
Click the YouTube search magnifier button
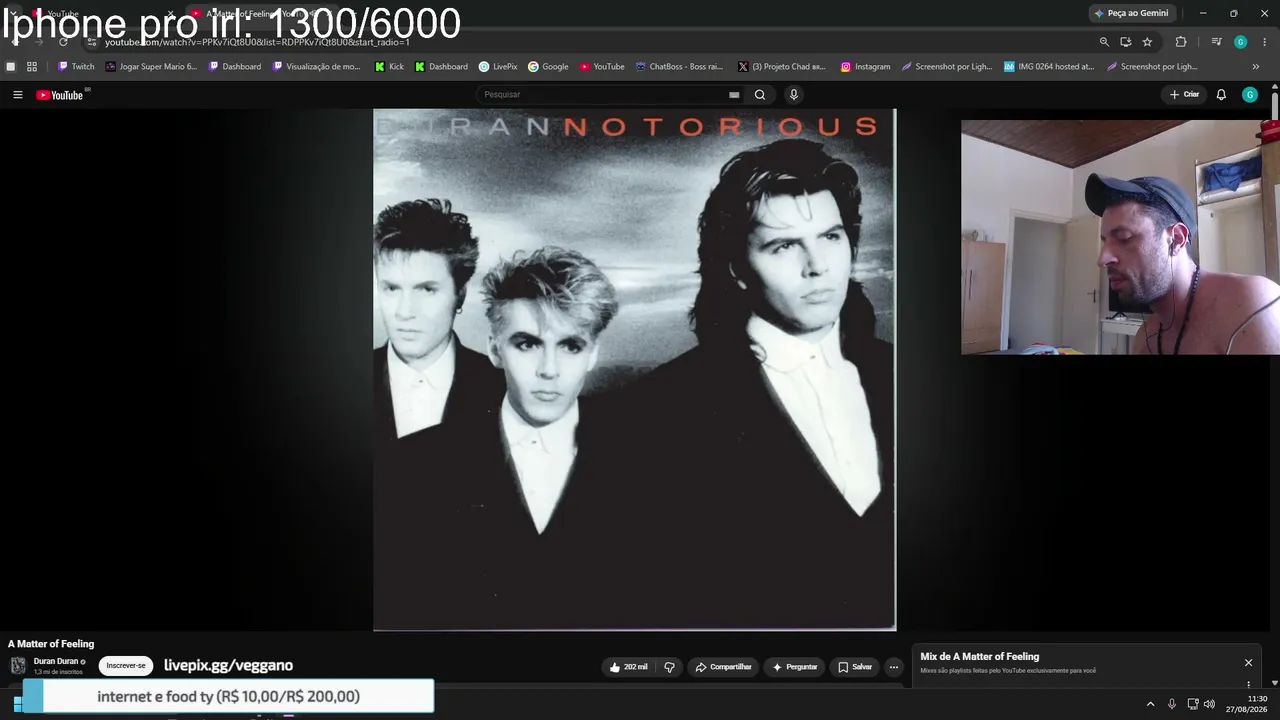pos(760,95)
